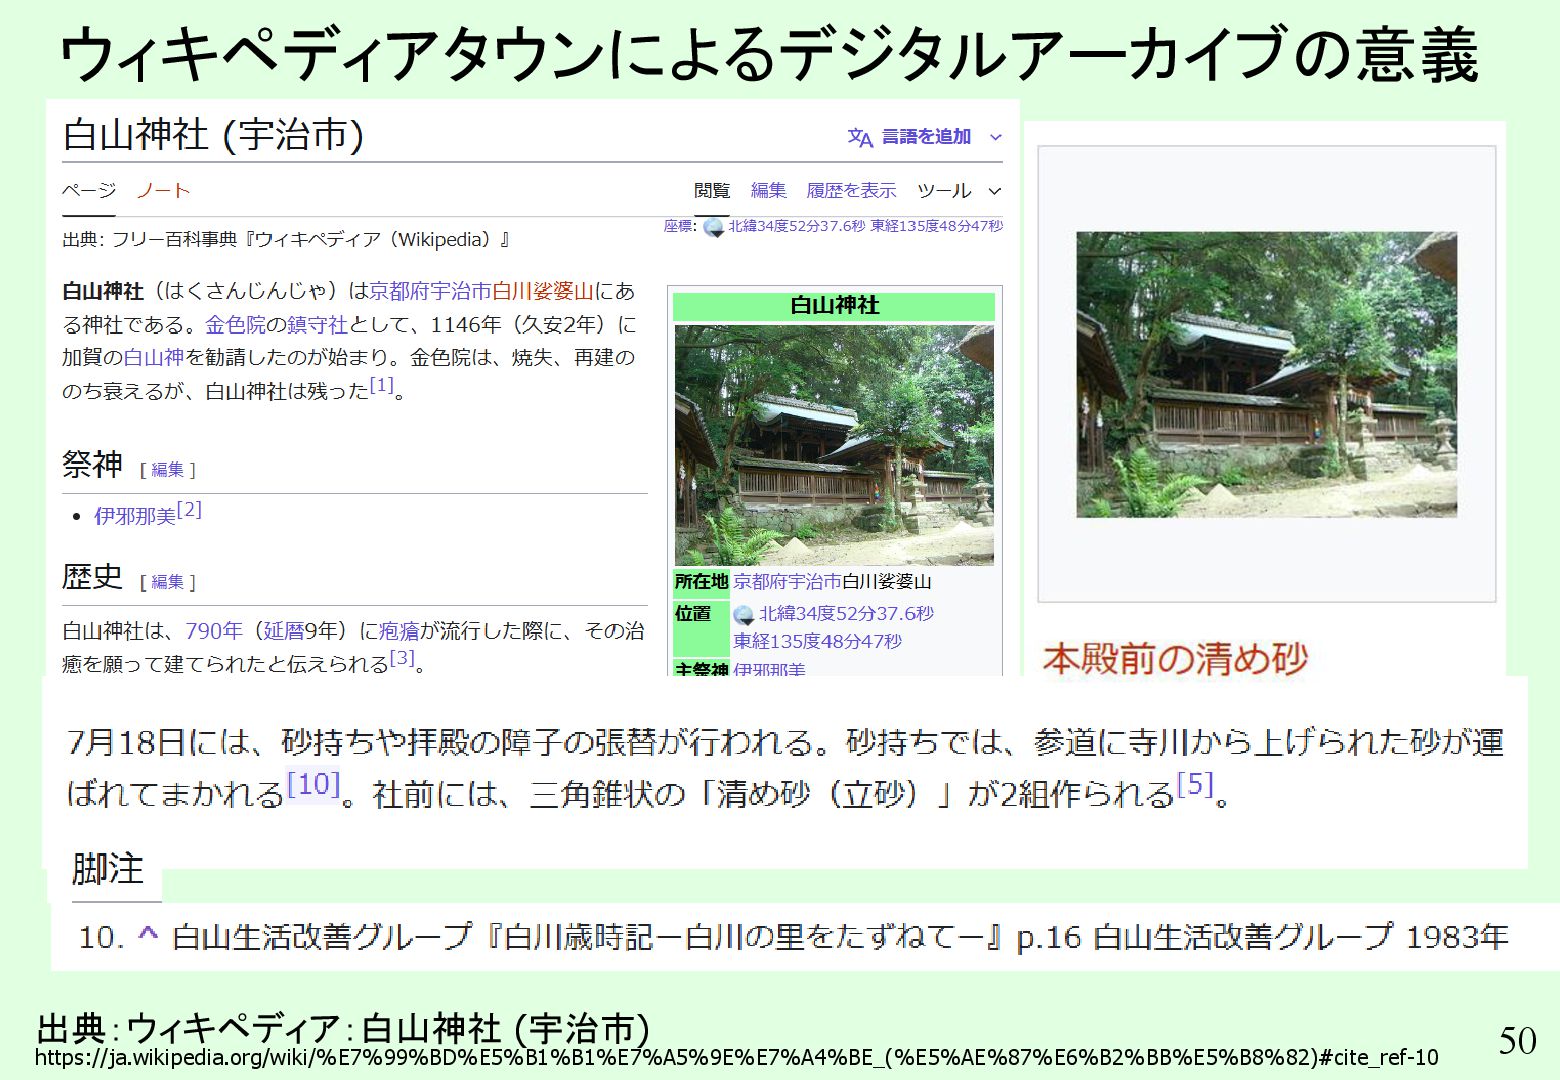Click the 編集 link beside 歴史 heading

tap(168, 581)
